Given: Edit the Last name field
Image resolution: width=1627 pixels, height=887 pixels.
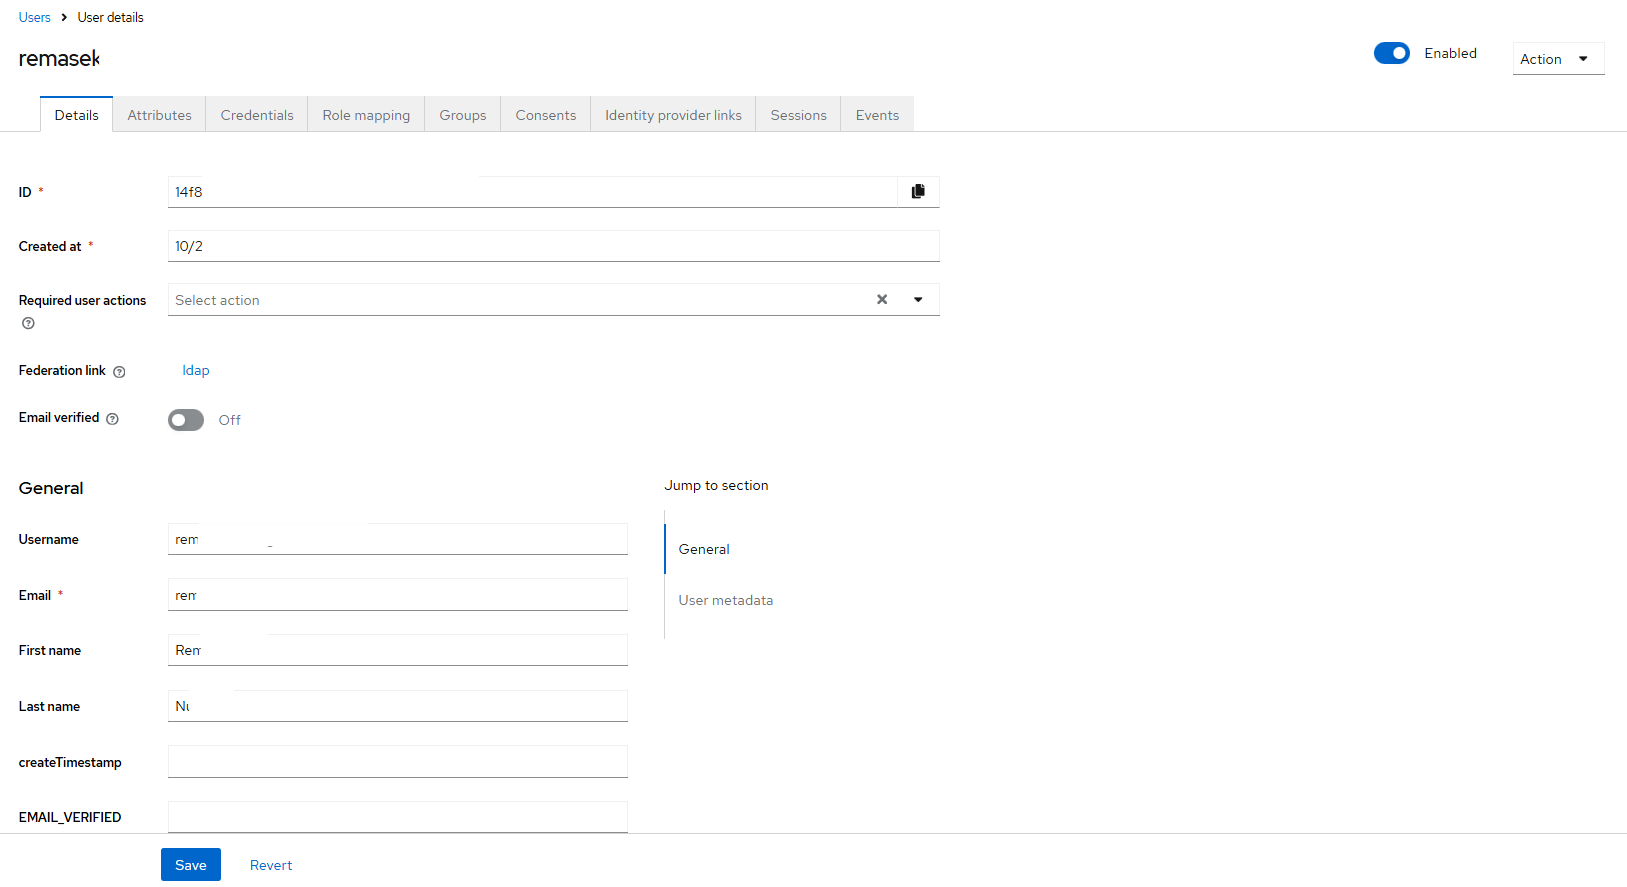Looking at the screenshot, I should pos(398,706).
